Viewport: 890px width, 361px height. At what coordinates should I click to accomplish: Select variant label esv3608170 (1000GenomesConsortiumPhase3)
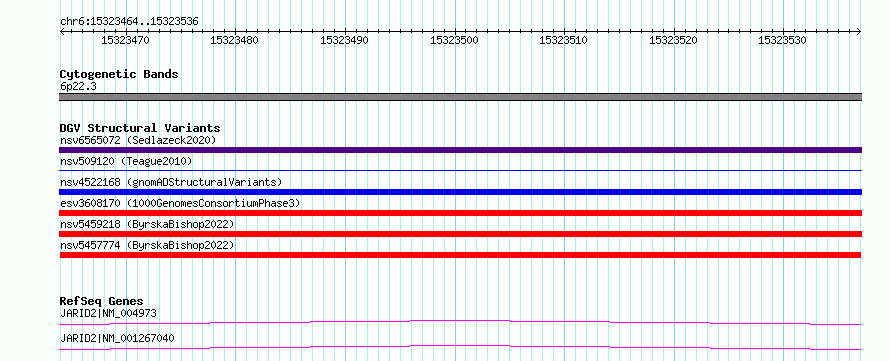click(x=180, y=203)
